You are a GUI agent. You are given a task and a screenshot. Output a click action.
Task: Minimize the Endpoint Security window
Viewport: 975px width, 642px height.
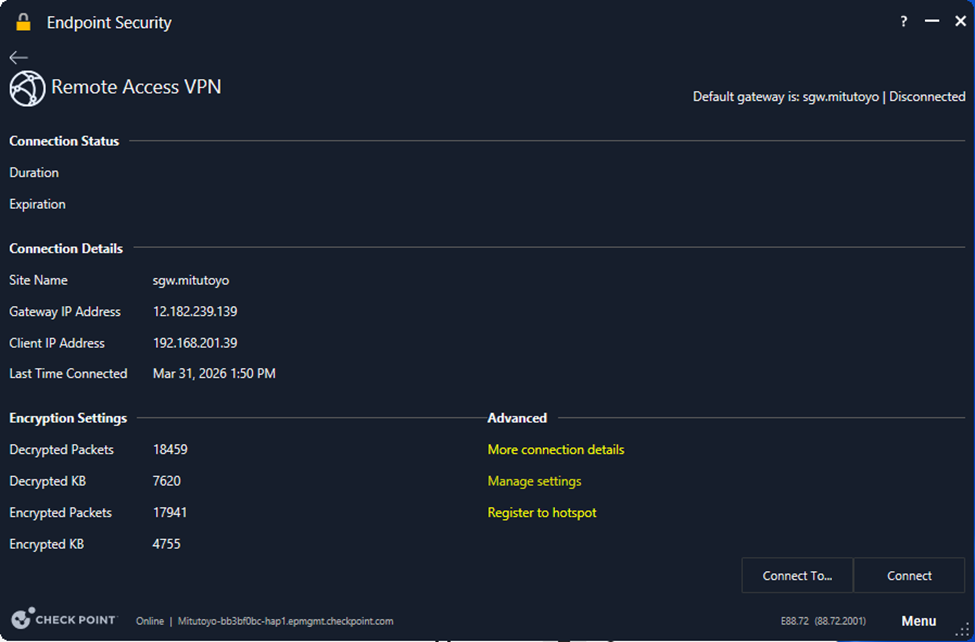[x=932, y=22]
